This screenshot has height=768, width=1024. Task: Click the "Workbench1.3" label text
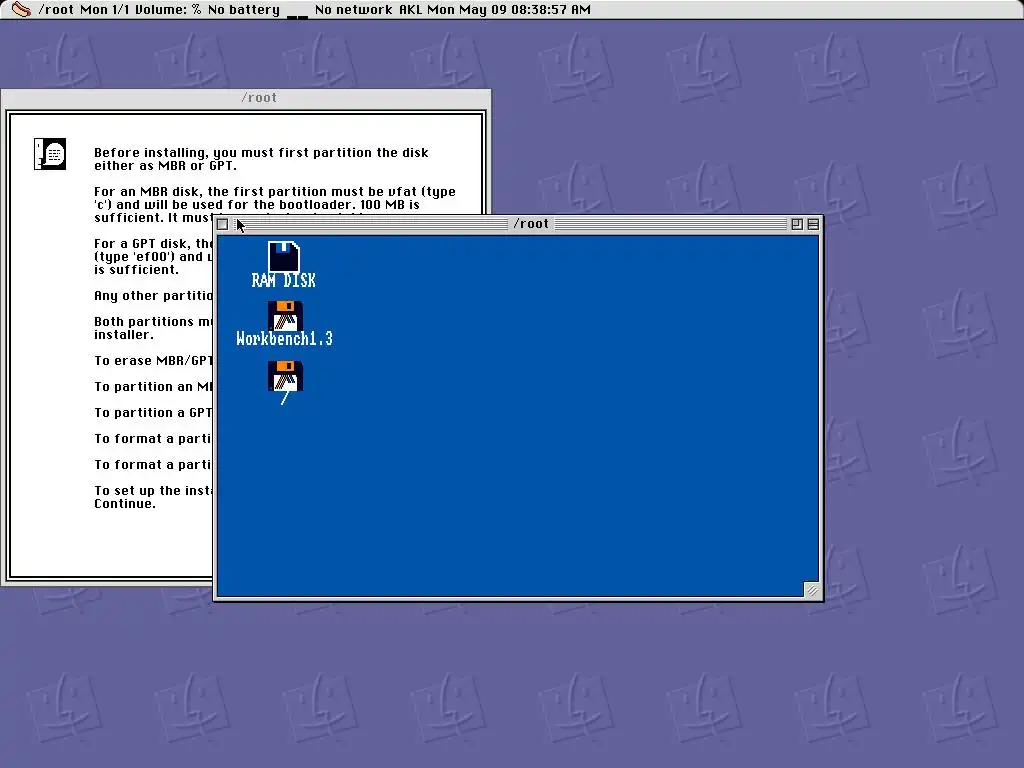click(x=284, y=338)
